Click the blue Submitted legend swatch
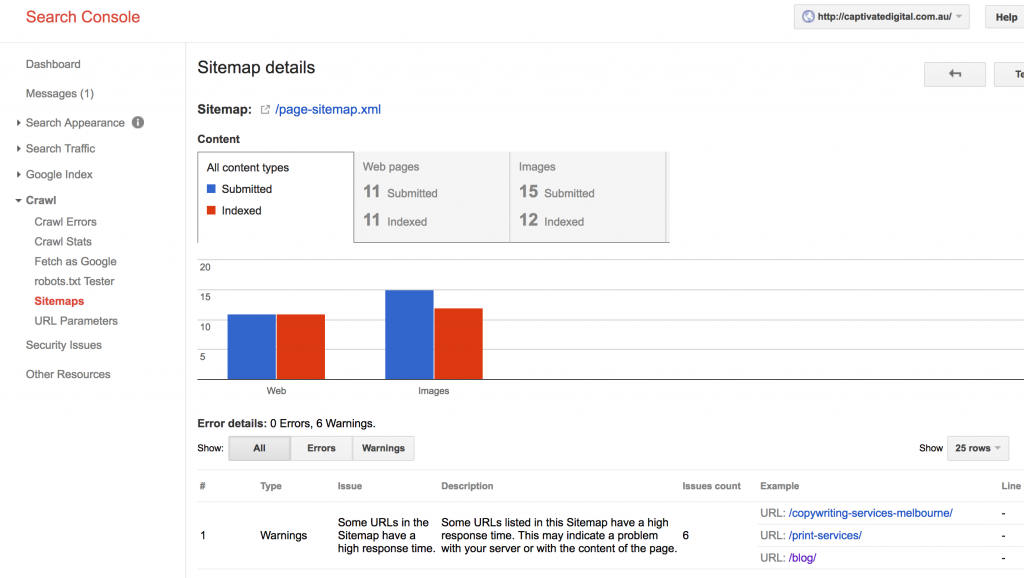 tap(211, 189)
